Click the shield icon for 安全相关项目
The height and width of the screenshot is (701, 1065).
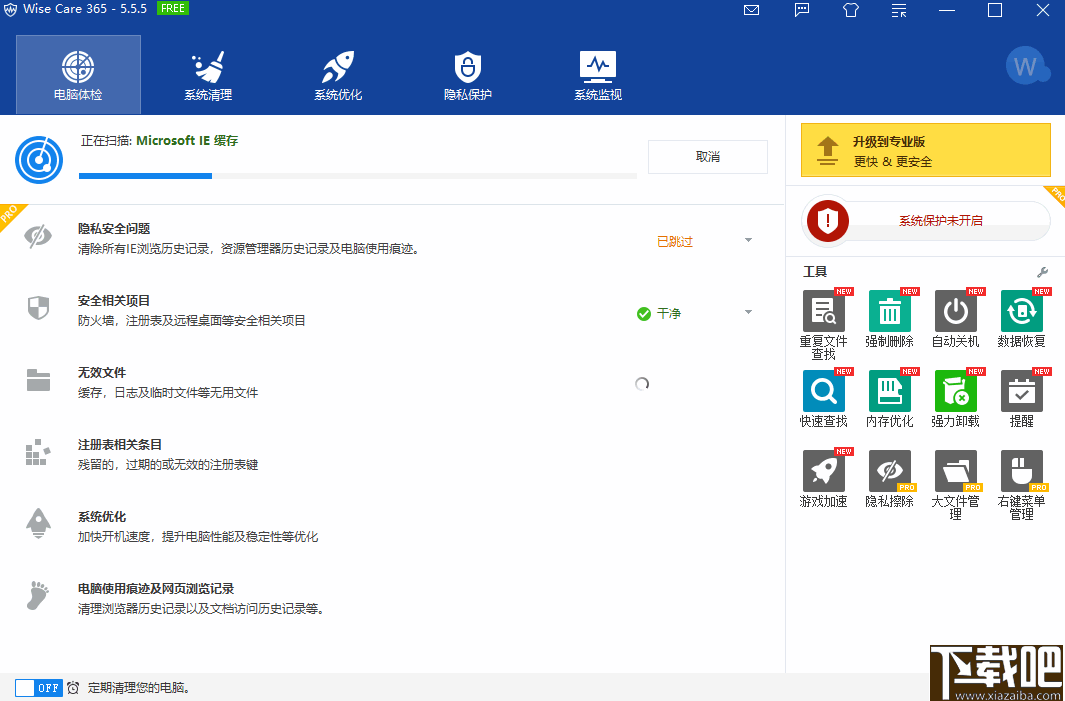38,308
